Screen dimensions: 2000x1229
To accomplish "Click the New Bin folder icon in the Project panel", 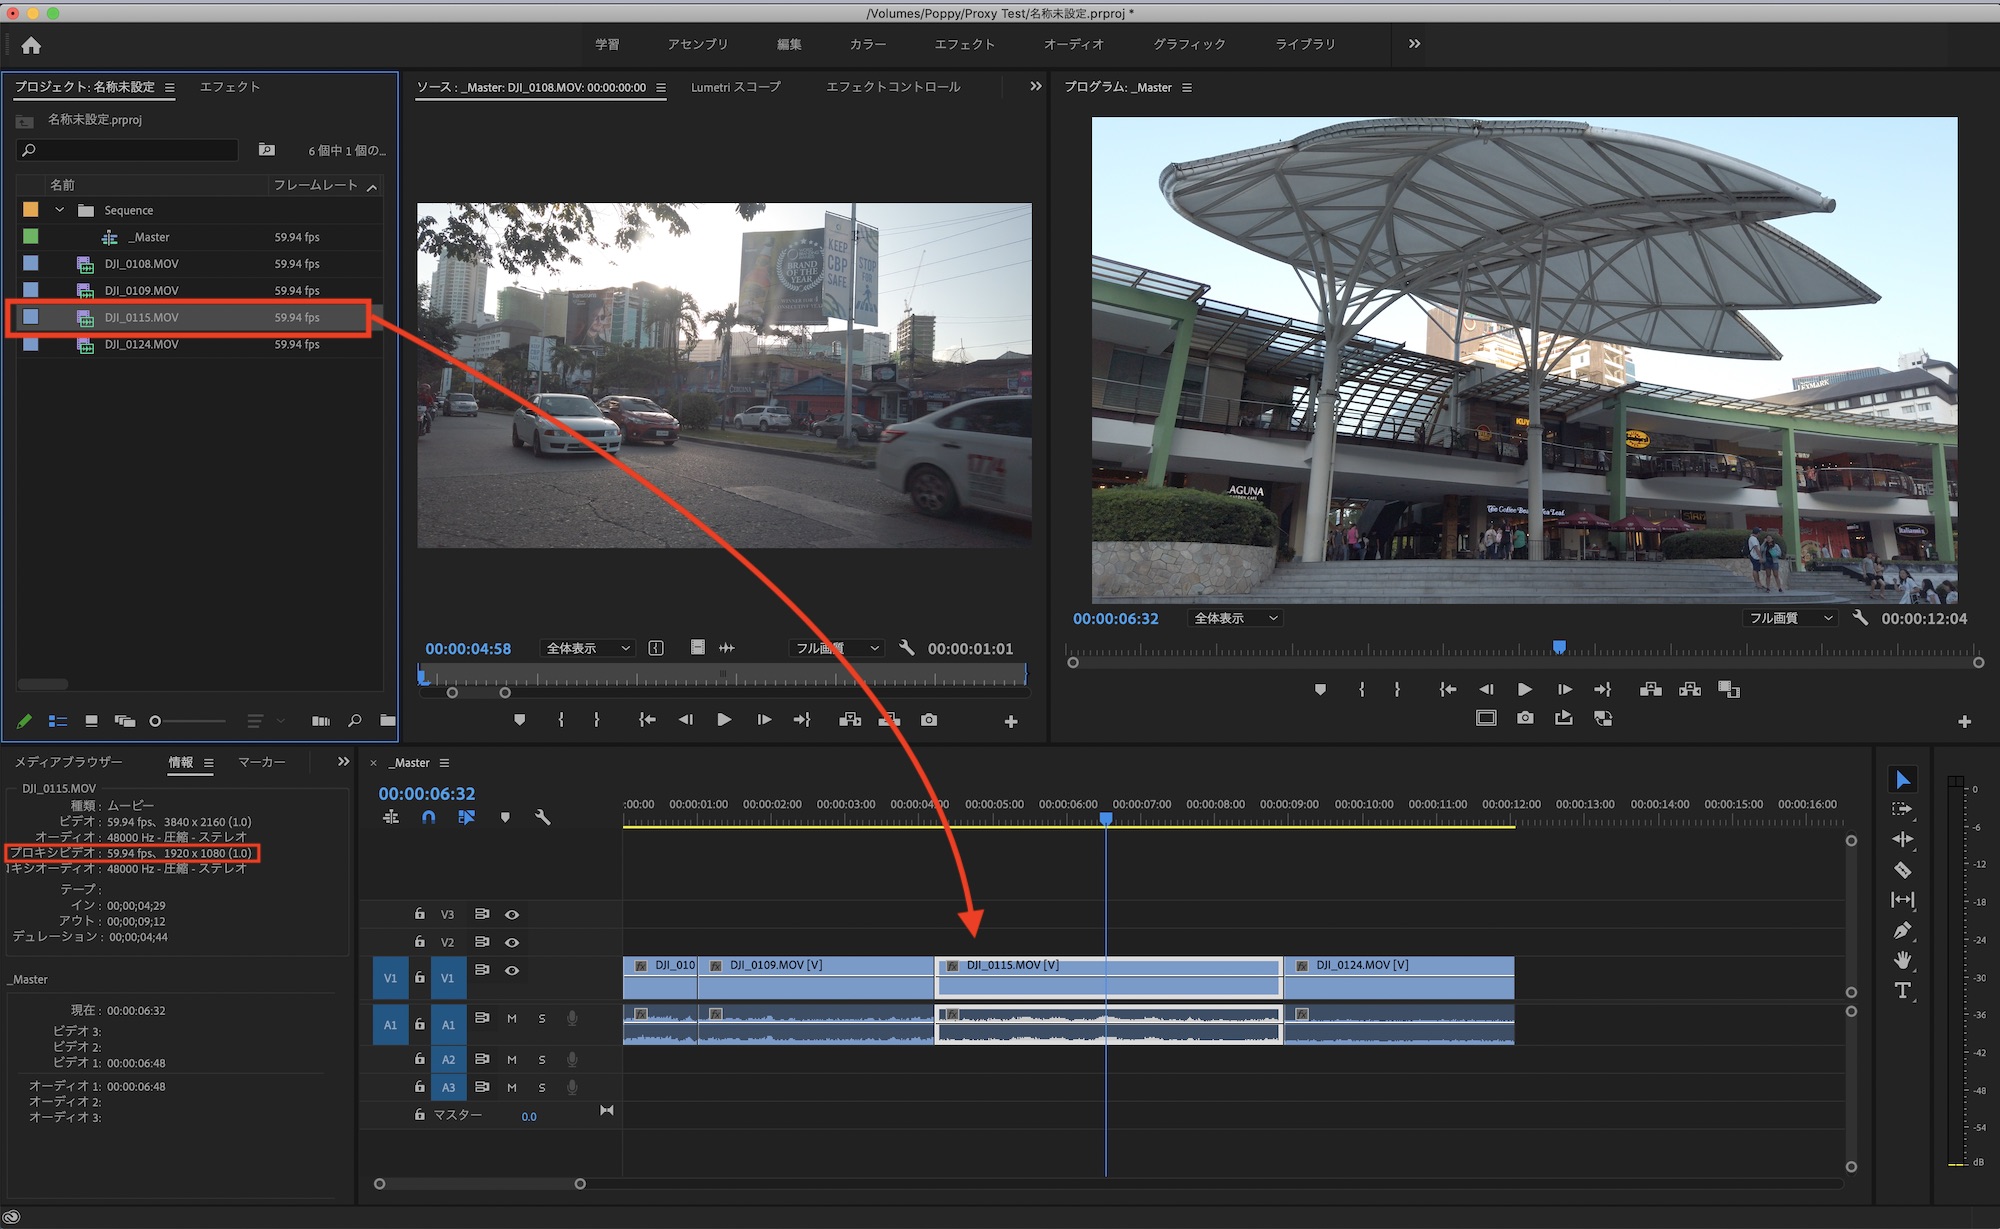I will pos(388,721).
